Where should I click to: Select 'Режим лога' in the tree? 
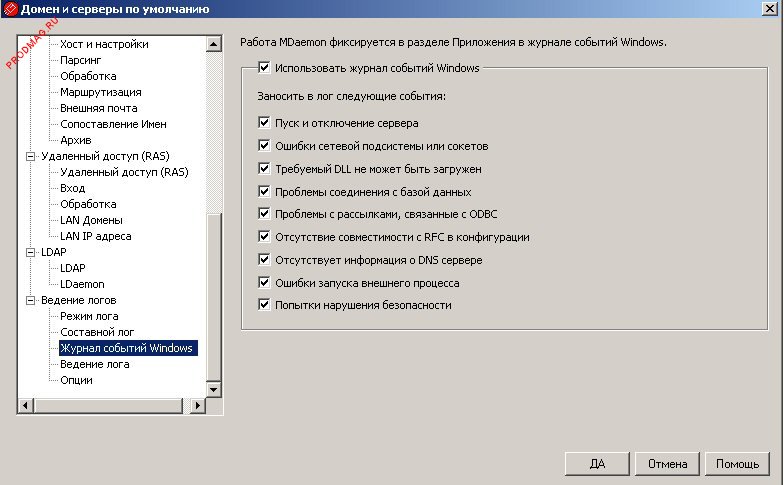tap(89, 316)
